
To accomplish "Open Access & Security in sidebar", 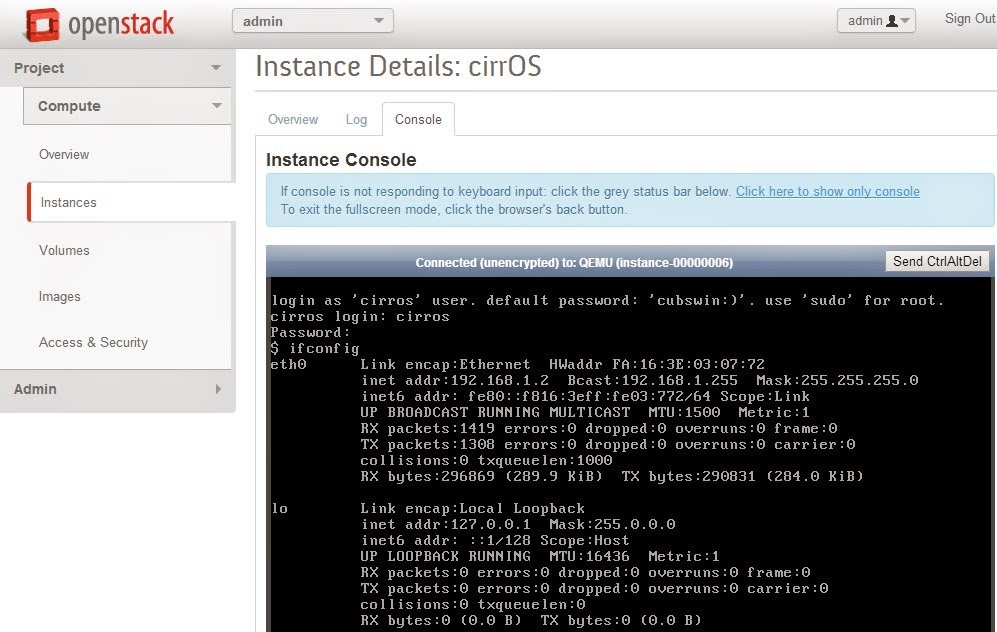I will tap(93, 342).
